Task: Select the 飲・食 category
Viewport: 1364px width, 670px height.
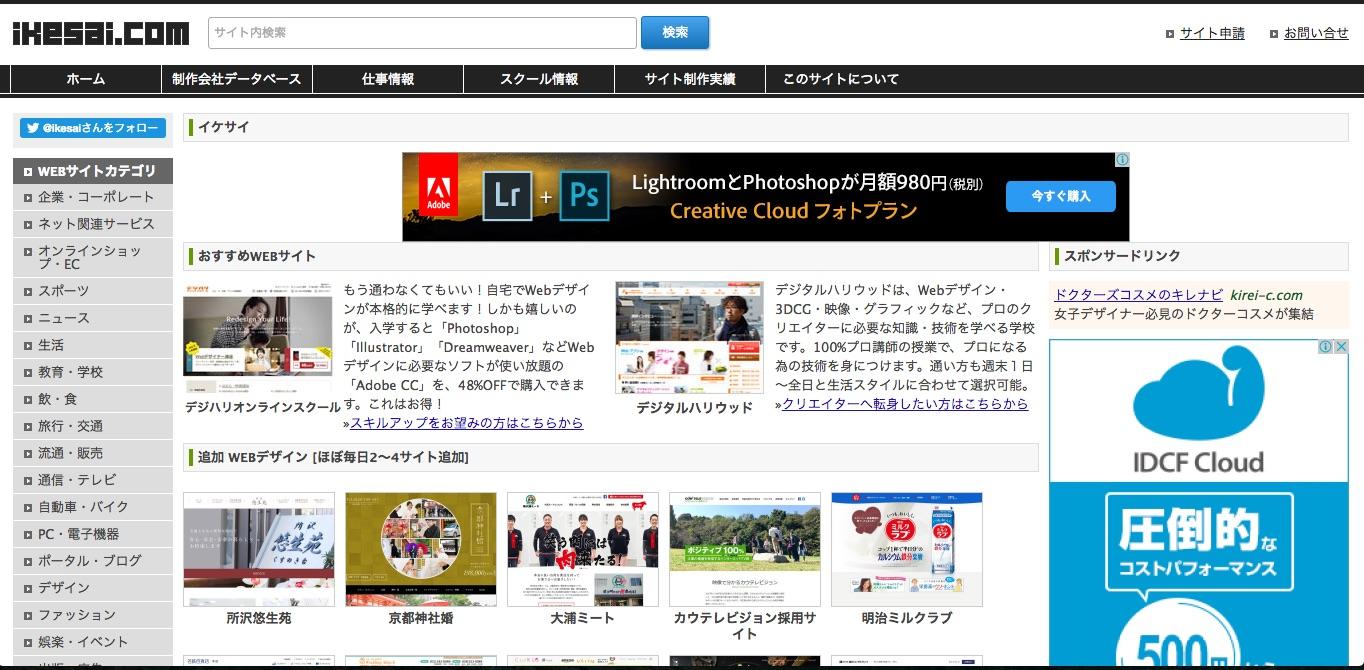Action: click(x=93, y=399)
